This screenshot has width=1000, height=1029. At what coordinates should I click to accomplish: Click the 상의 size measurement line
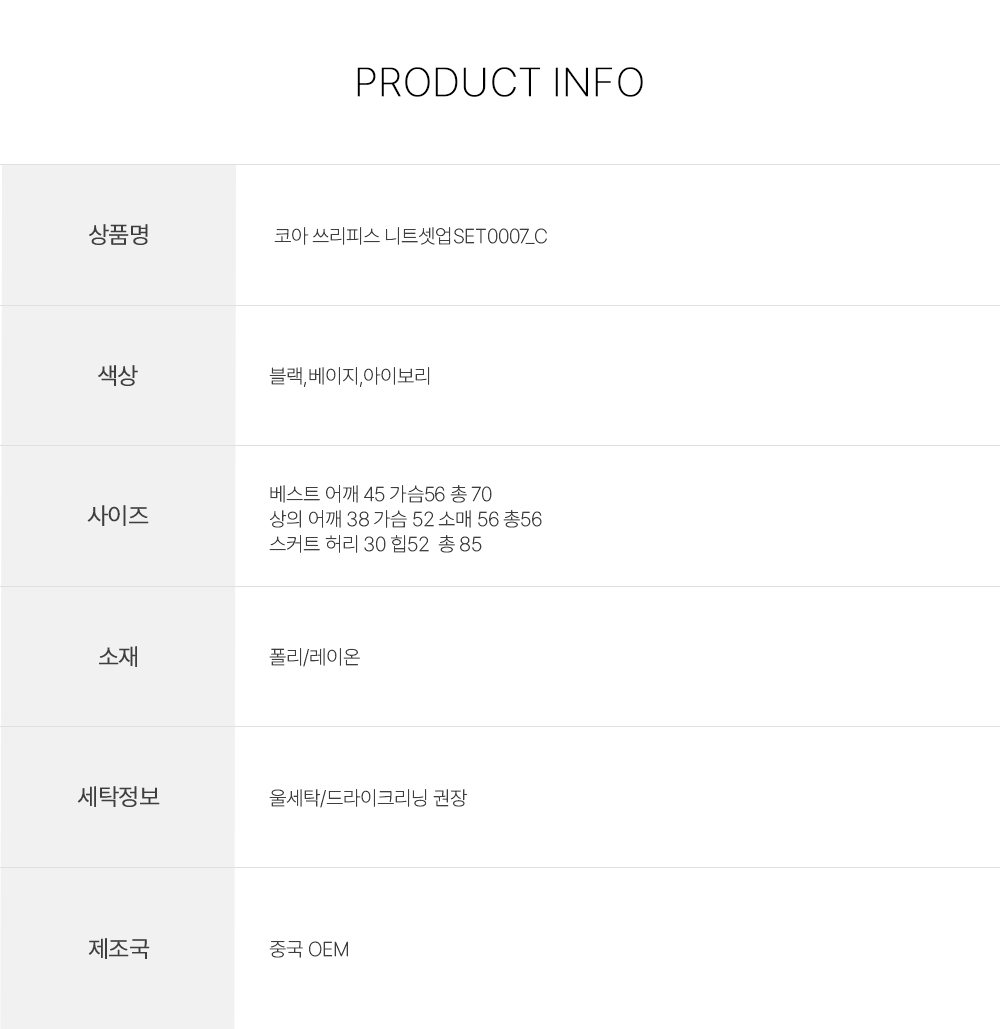pos(405,519)
